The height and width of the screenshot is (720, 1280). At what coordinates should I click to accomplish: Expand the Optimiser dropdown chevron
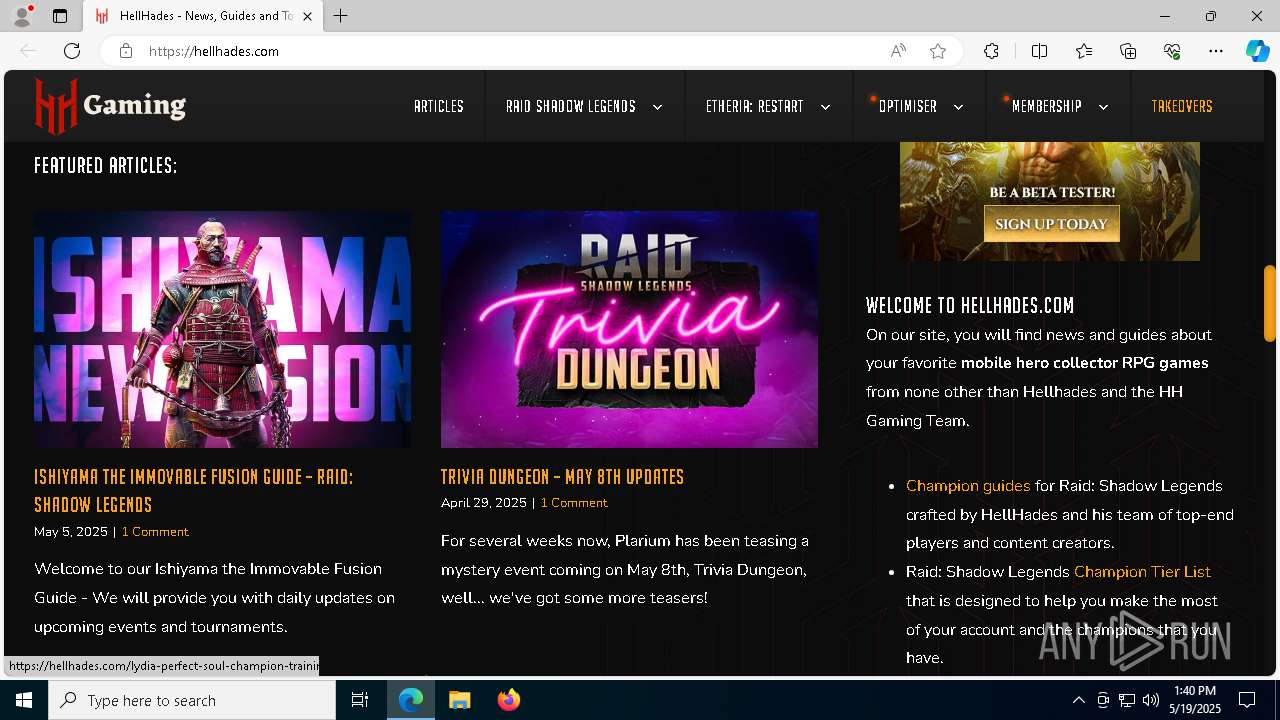coord(958,107)
